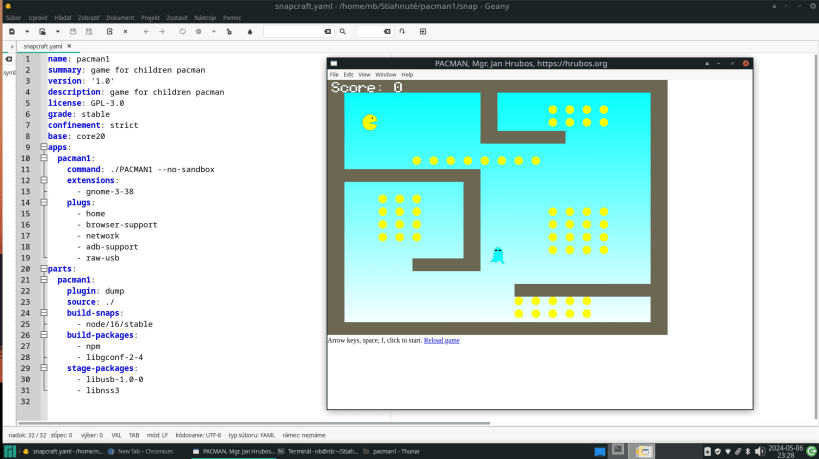Click the Compile toolbar icon
819x459 pixels.
pyautogui.click(x=182, y=31)
